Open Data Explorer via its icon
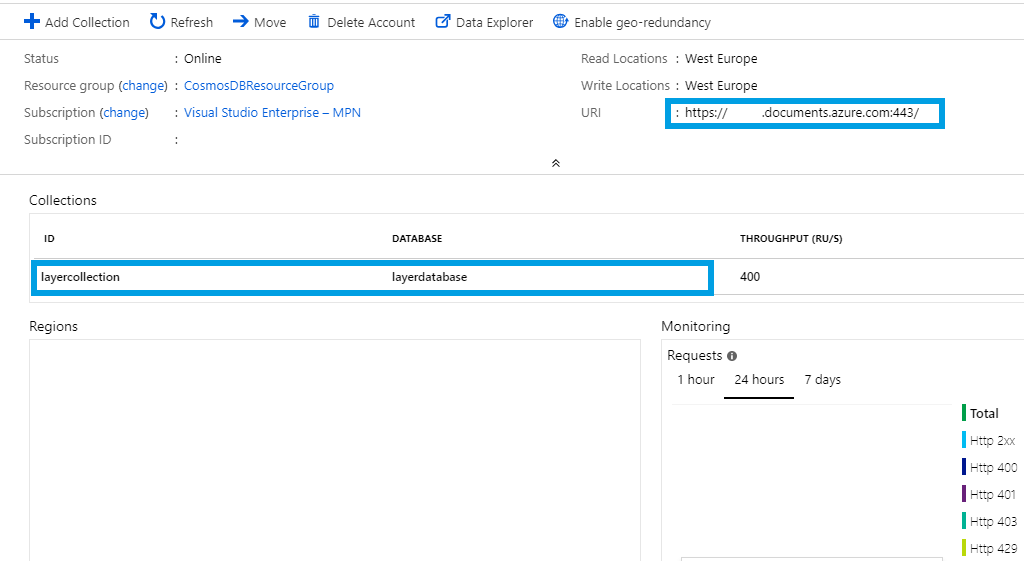The width and height of the screenshot is (1024, 561). [x=443, y=22]
